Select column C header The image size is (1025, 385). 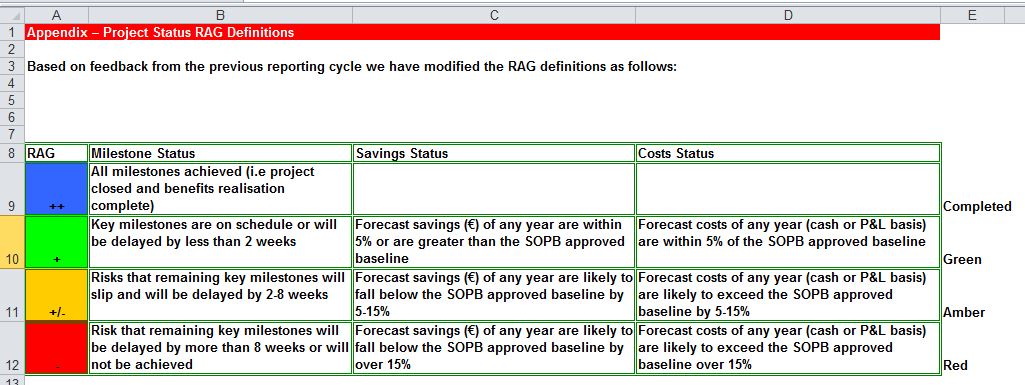[x=494, y=15]
